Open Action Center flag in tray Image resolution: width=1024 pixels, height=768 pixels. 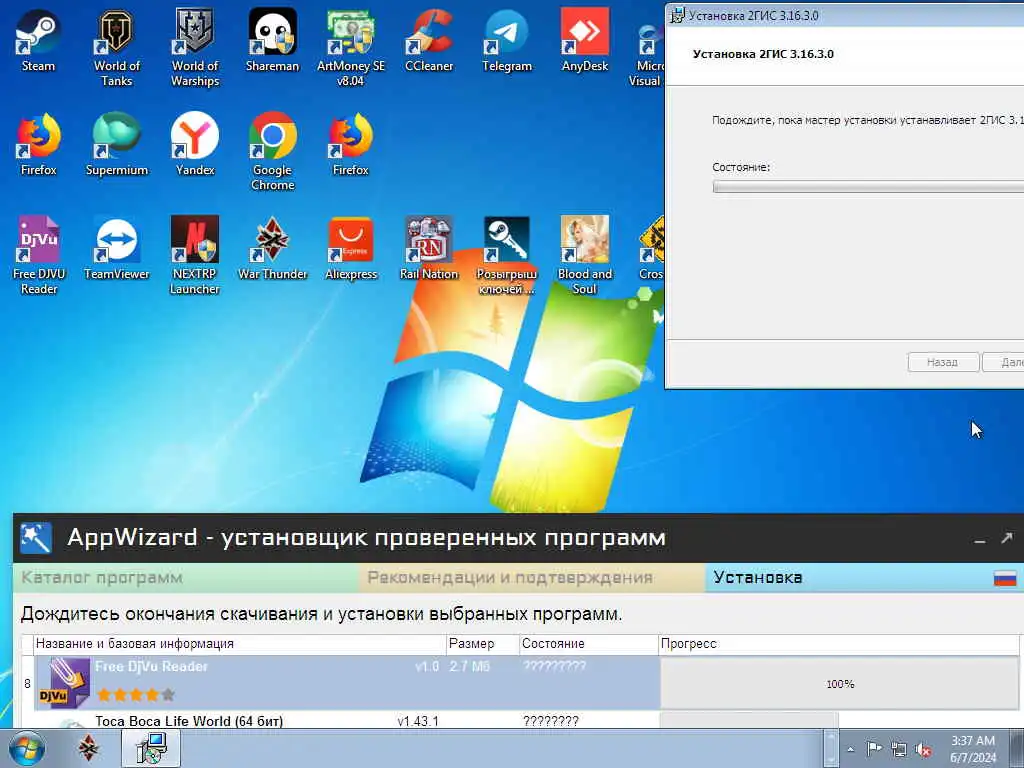[x=874, y=748]
